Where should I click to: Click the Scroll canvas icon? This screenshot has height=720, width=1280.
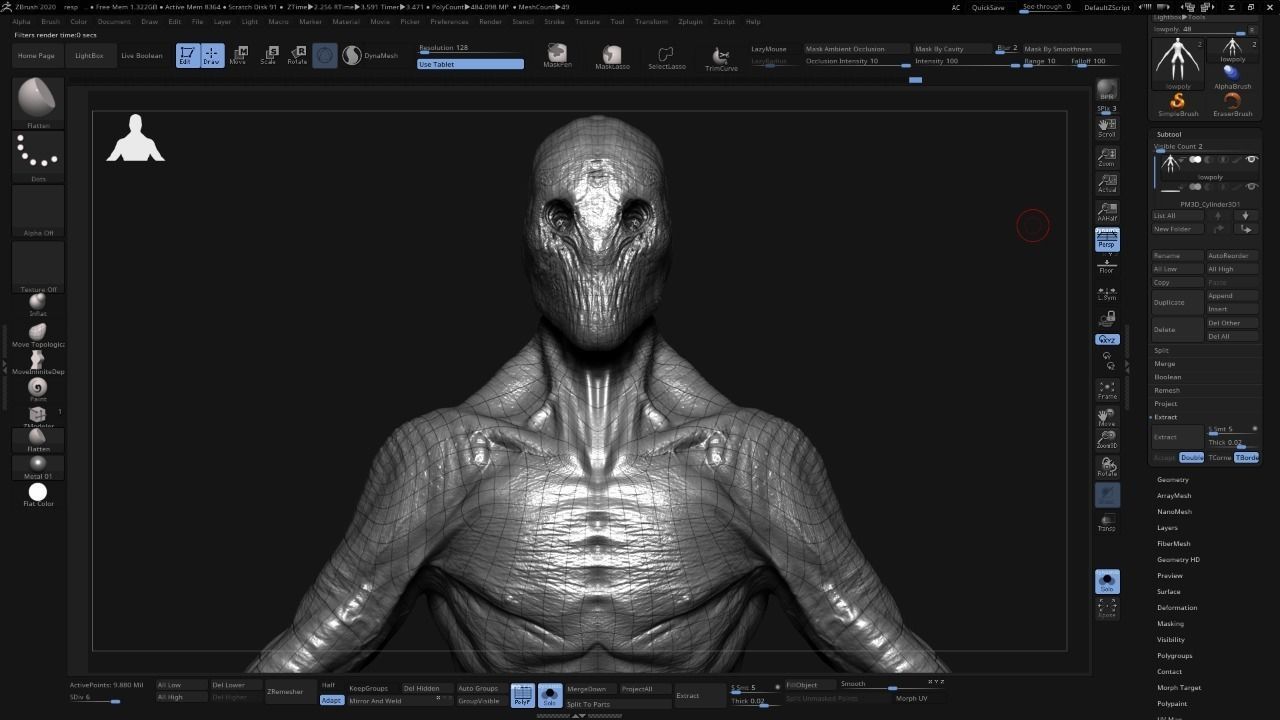1106,127
